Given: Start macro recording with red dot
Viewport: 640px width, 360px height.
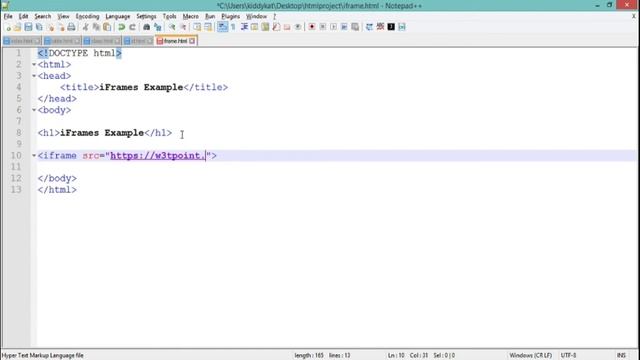Looking at the screenshot, I should (x=312, y=27).
